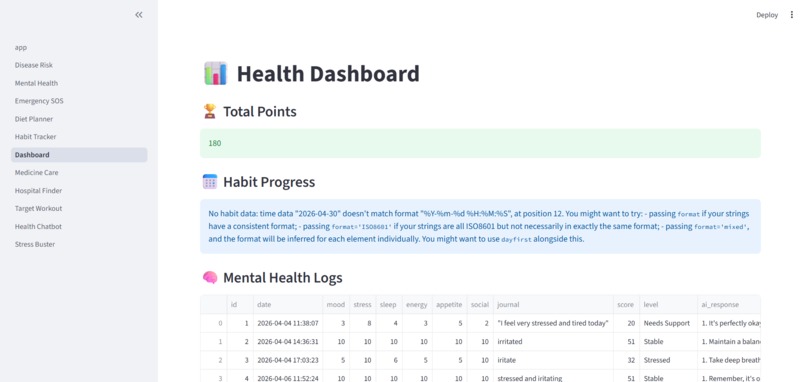
Task: Select date cell 2026-04-04 11:38:07
Action: (288, 323)
